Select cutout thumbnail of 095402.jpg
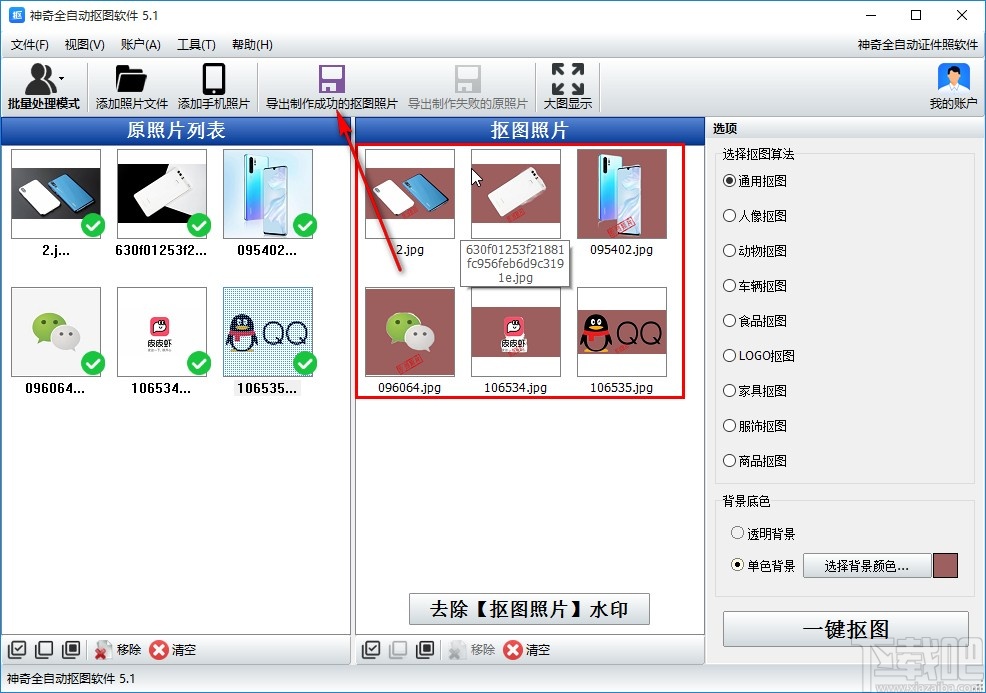Screen dimensions: 986x693 coord(622,194)
